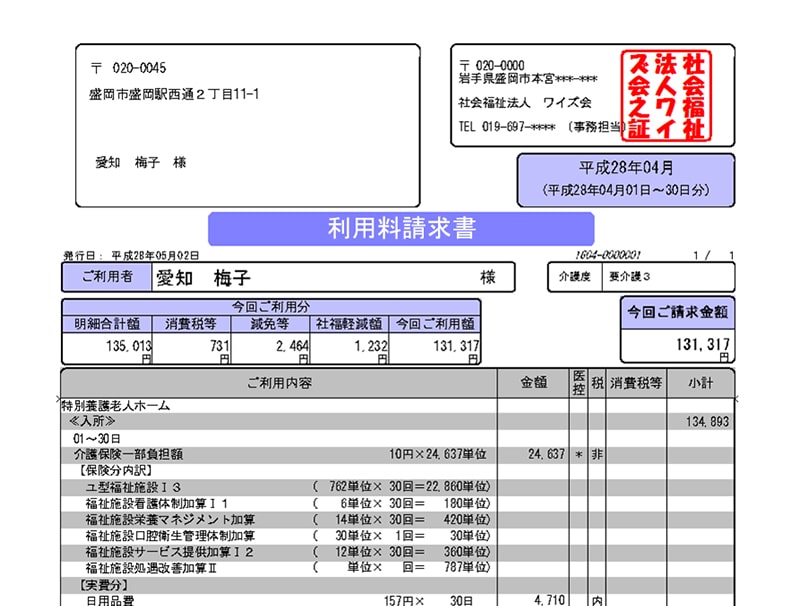The height and width of the screenshot is (606, 800).
Task: Click care level value 要介護3
Action: click(630, 276)
